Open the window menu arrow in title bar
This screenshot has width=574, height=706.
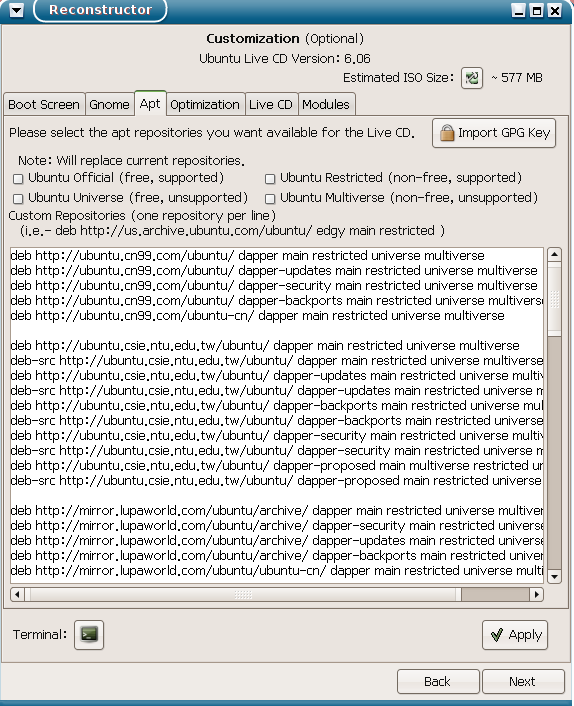pos(17,10)
